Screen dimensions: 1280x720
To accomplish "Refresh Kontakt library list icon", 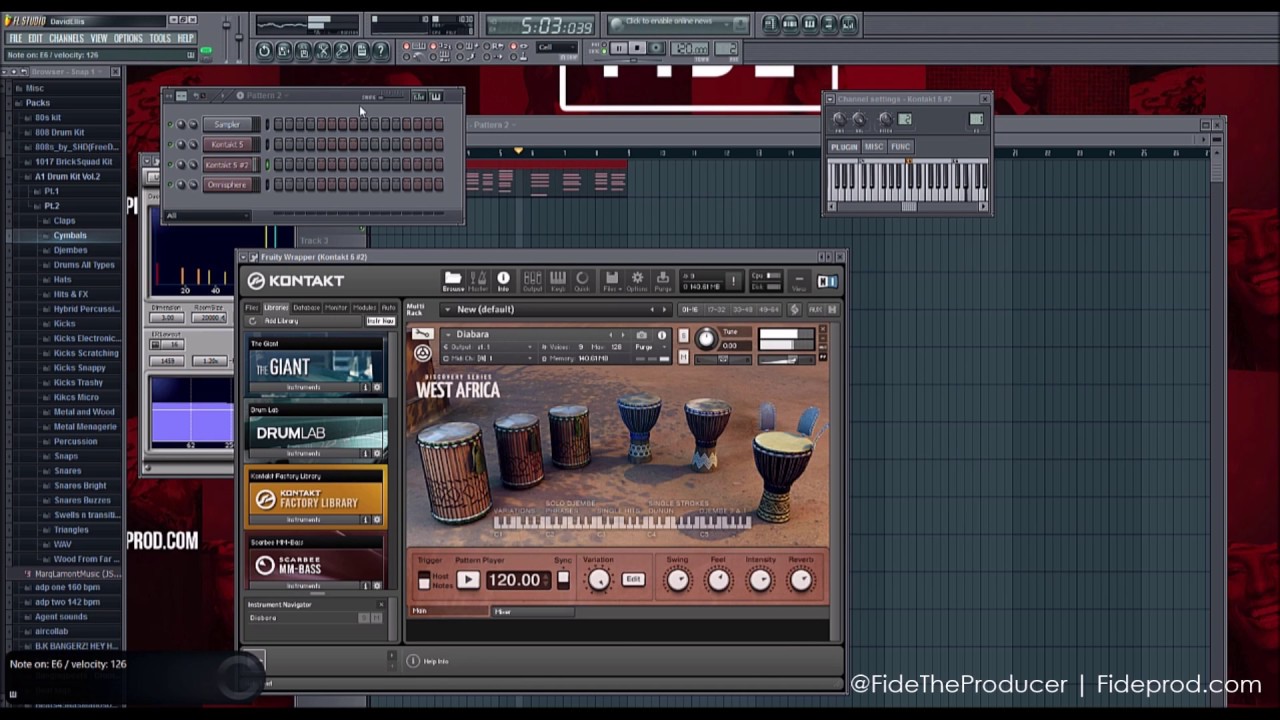I will (252, 321).
